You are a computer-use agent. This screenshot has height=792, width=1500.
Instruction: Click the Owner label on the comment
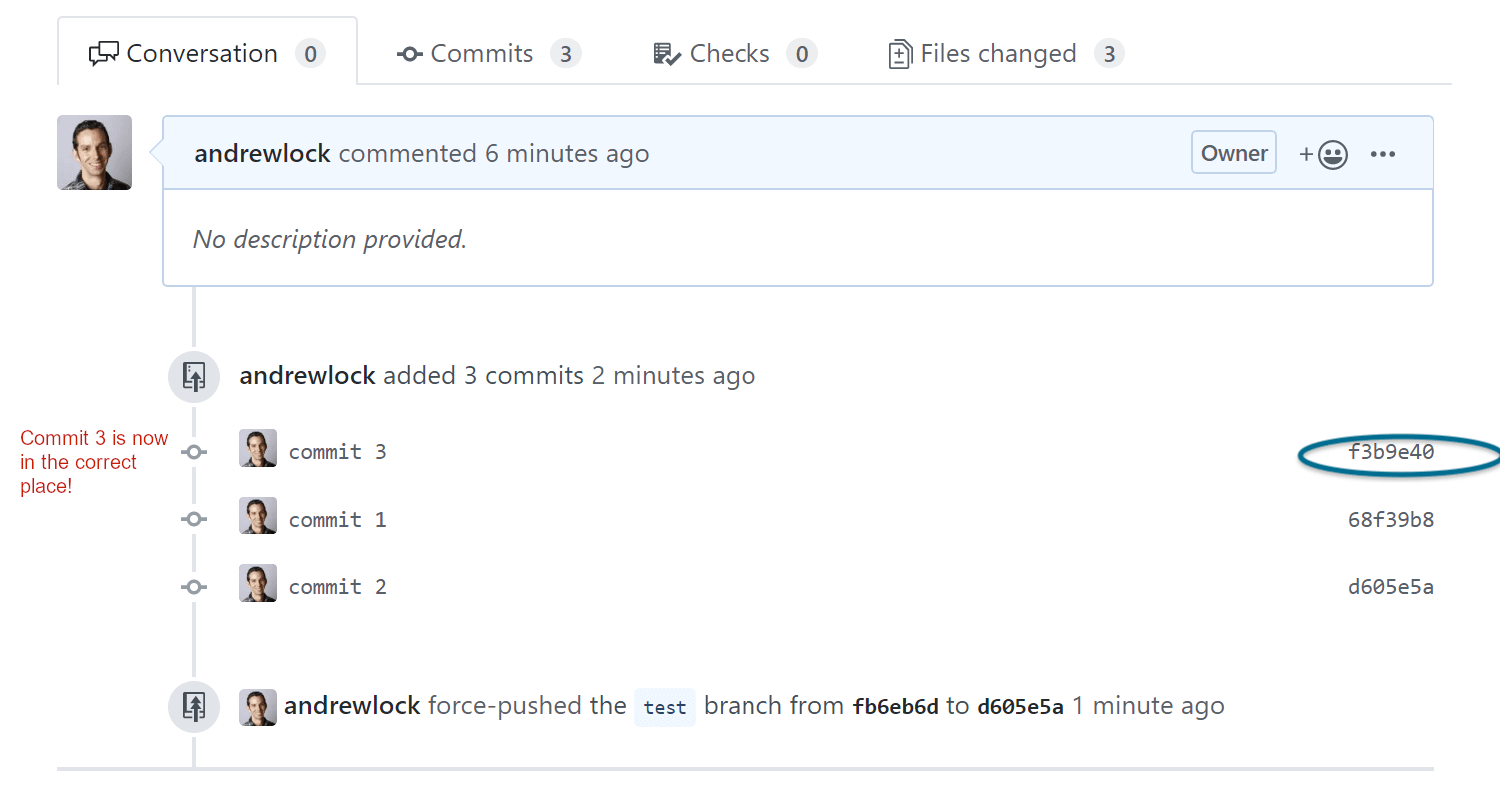tap(1233, 152)
